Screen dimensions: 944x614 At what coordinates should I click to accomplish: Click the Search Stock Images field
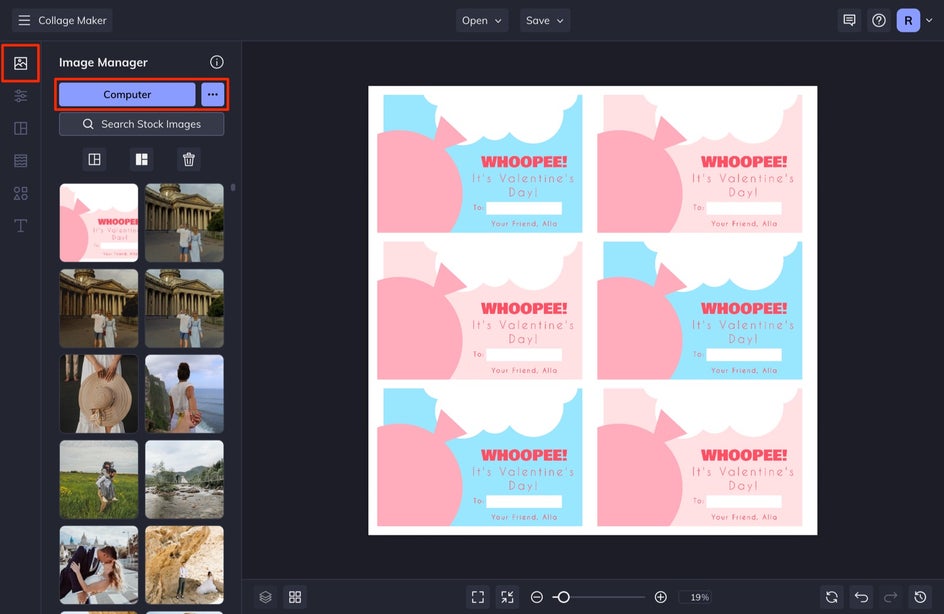coord(141,124)
